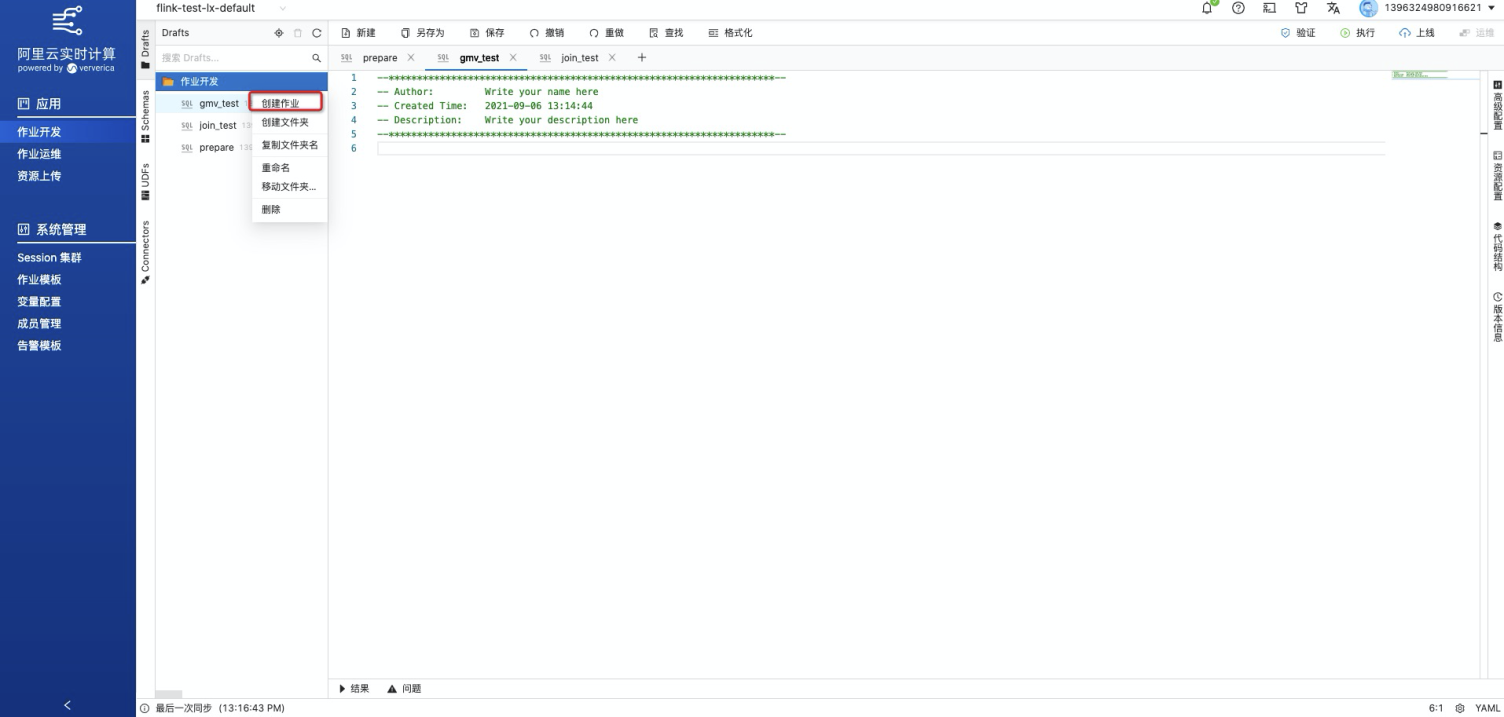Click 撤销 undo in toolbar

pyautogui.click(x=547, y=33)
